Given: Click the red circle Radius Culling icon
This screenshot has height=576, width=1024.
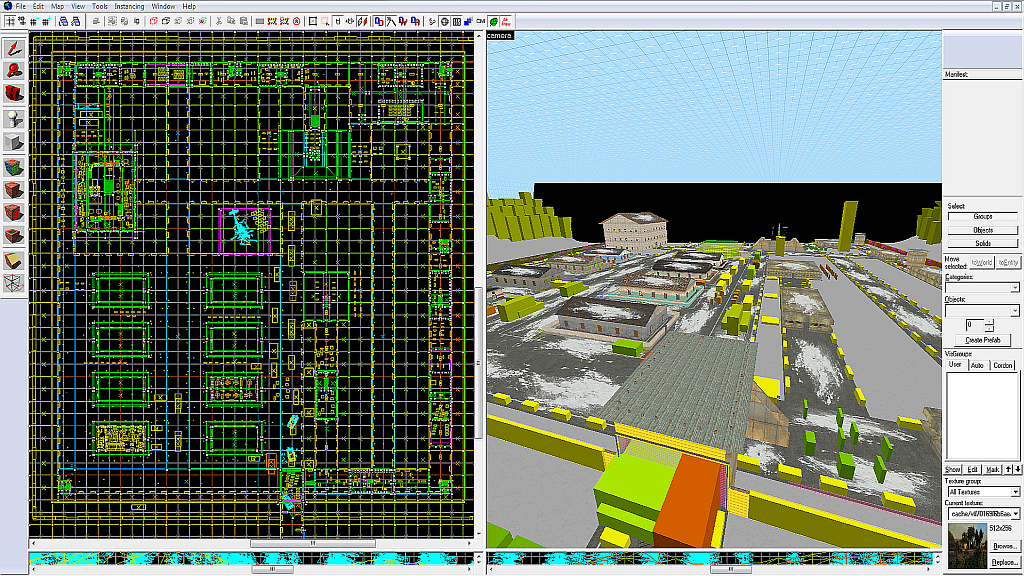Looking at the screenshot, I should click(x=296, y=22).
